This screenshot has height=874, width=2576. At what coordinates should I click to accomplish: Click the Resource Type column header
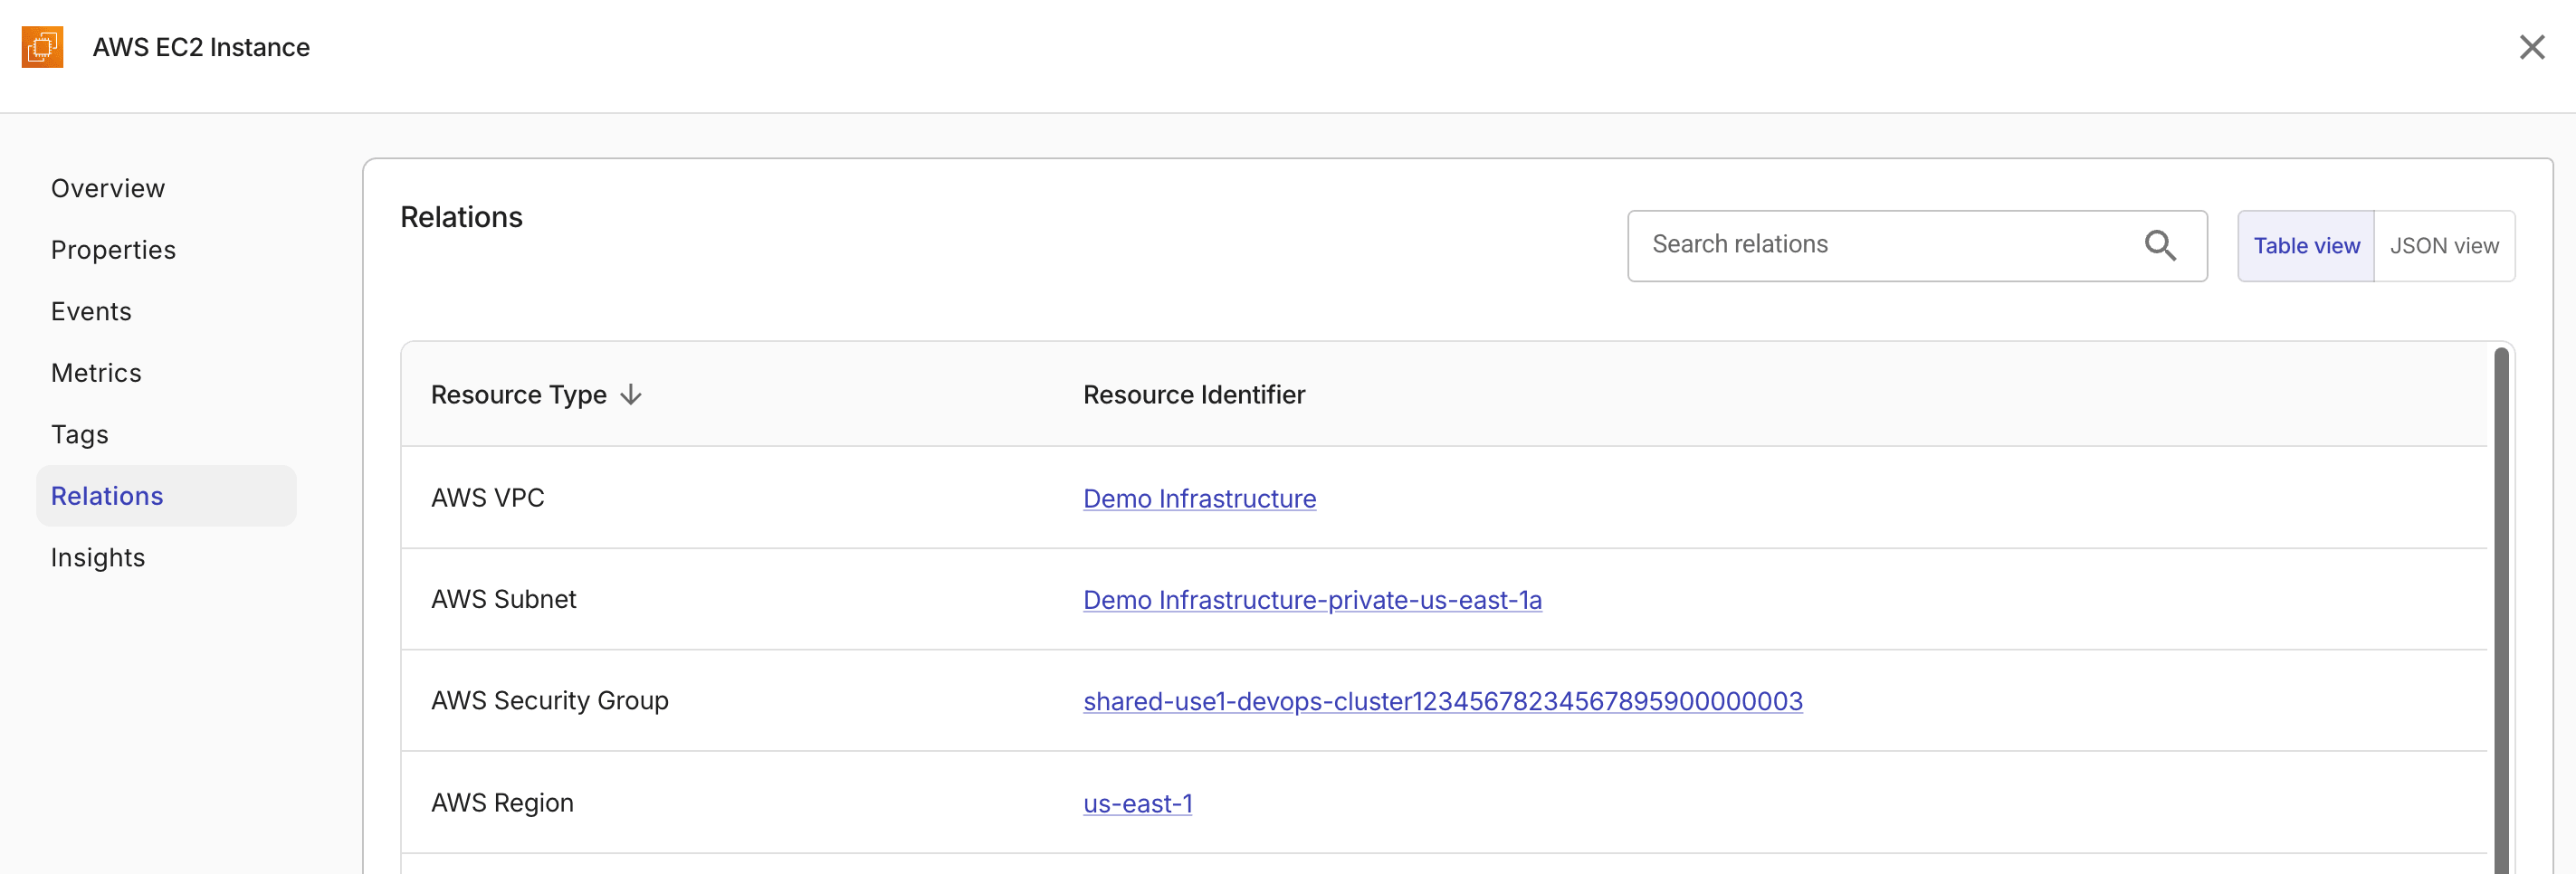click(x=519, y=395)
